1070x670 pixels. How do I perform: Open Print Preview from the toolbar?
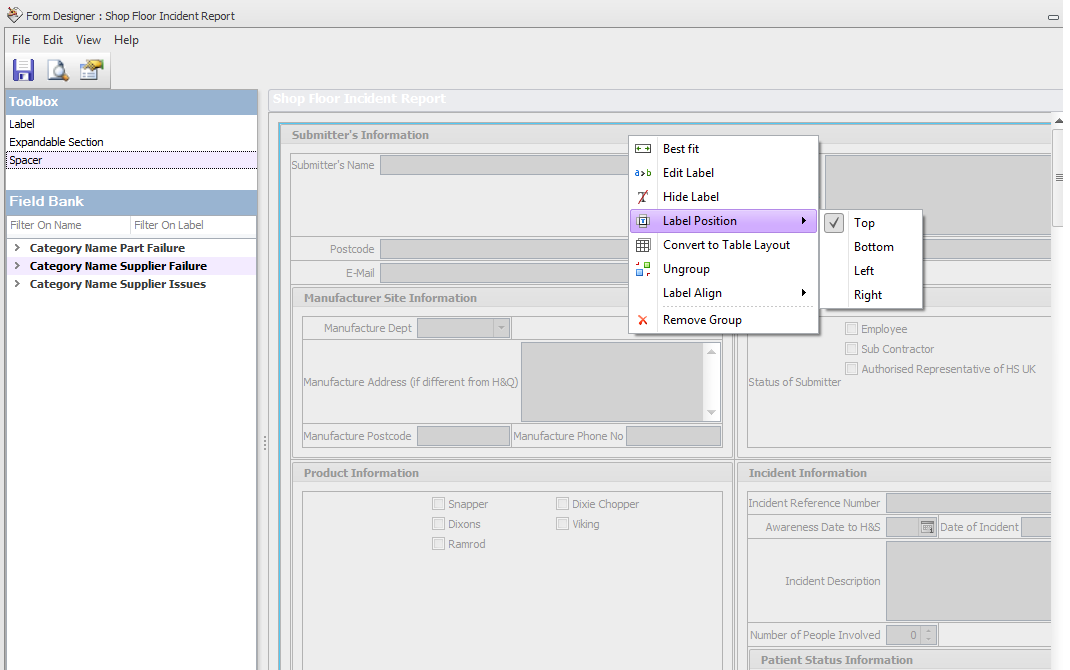pos(57,70)
